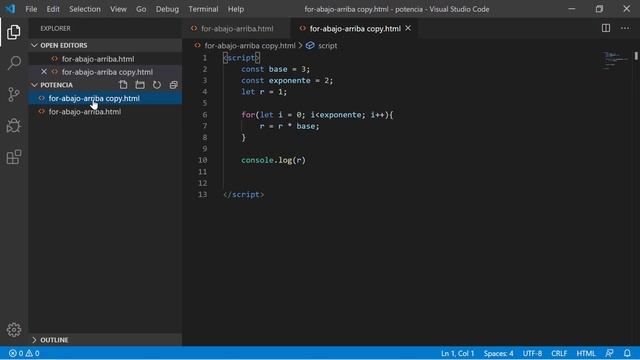Screen dimensions: 640x360
Task: Open the Terminal menu
Action: [203, 9]
